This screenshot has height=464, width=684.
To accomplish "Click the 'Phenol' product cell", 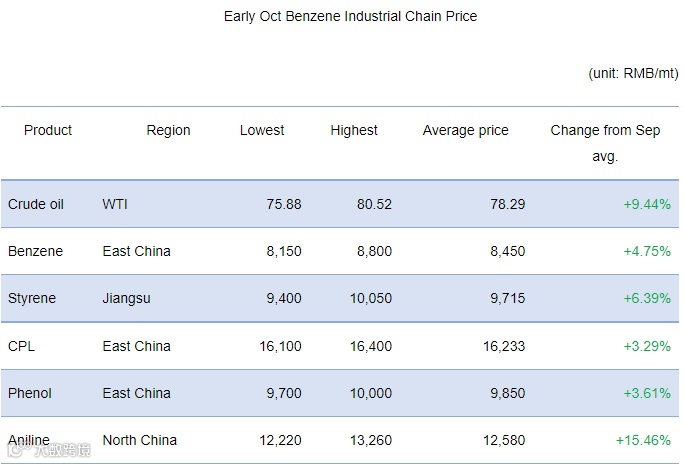I will (31, 393).
